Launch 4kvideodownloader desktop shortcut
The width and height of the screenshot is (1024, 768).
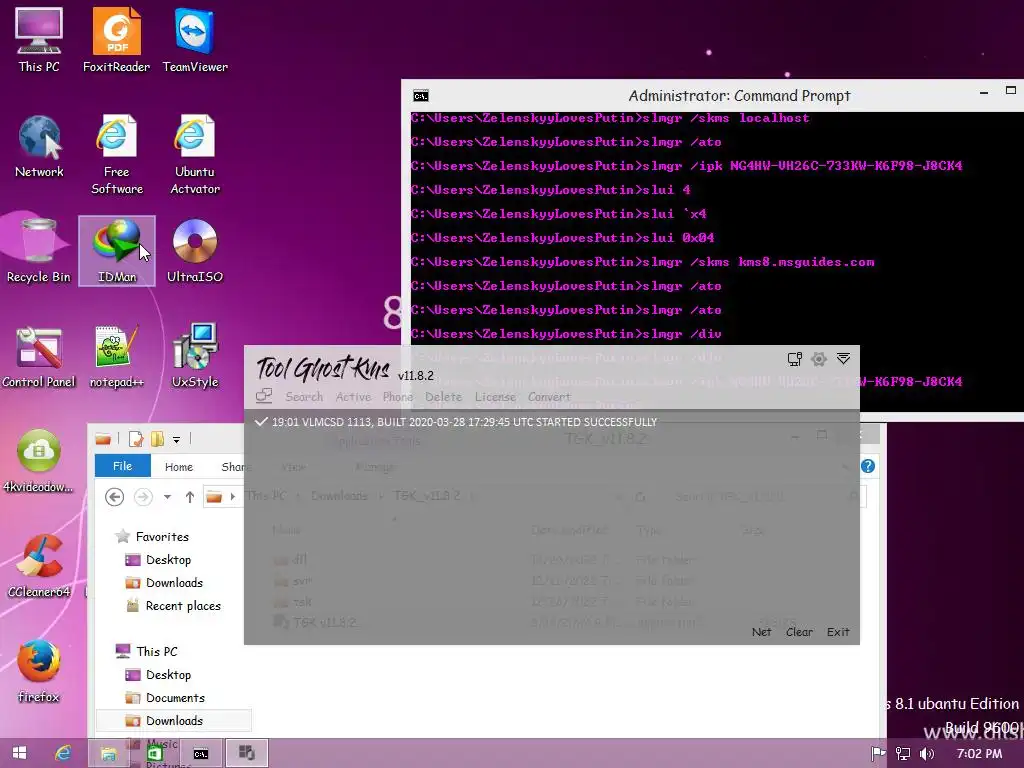click(39, 461)
